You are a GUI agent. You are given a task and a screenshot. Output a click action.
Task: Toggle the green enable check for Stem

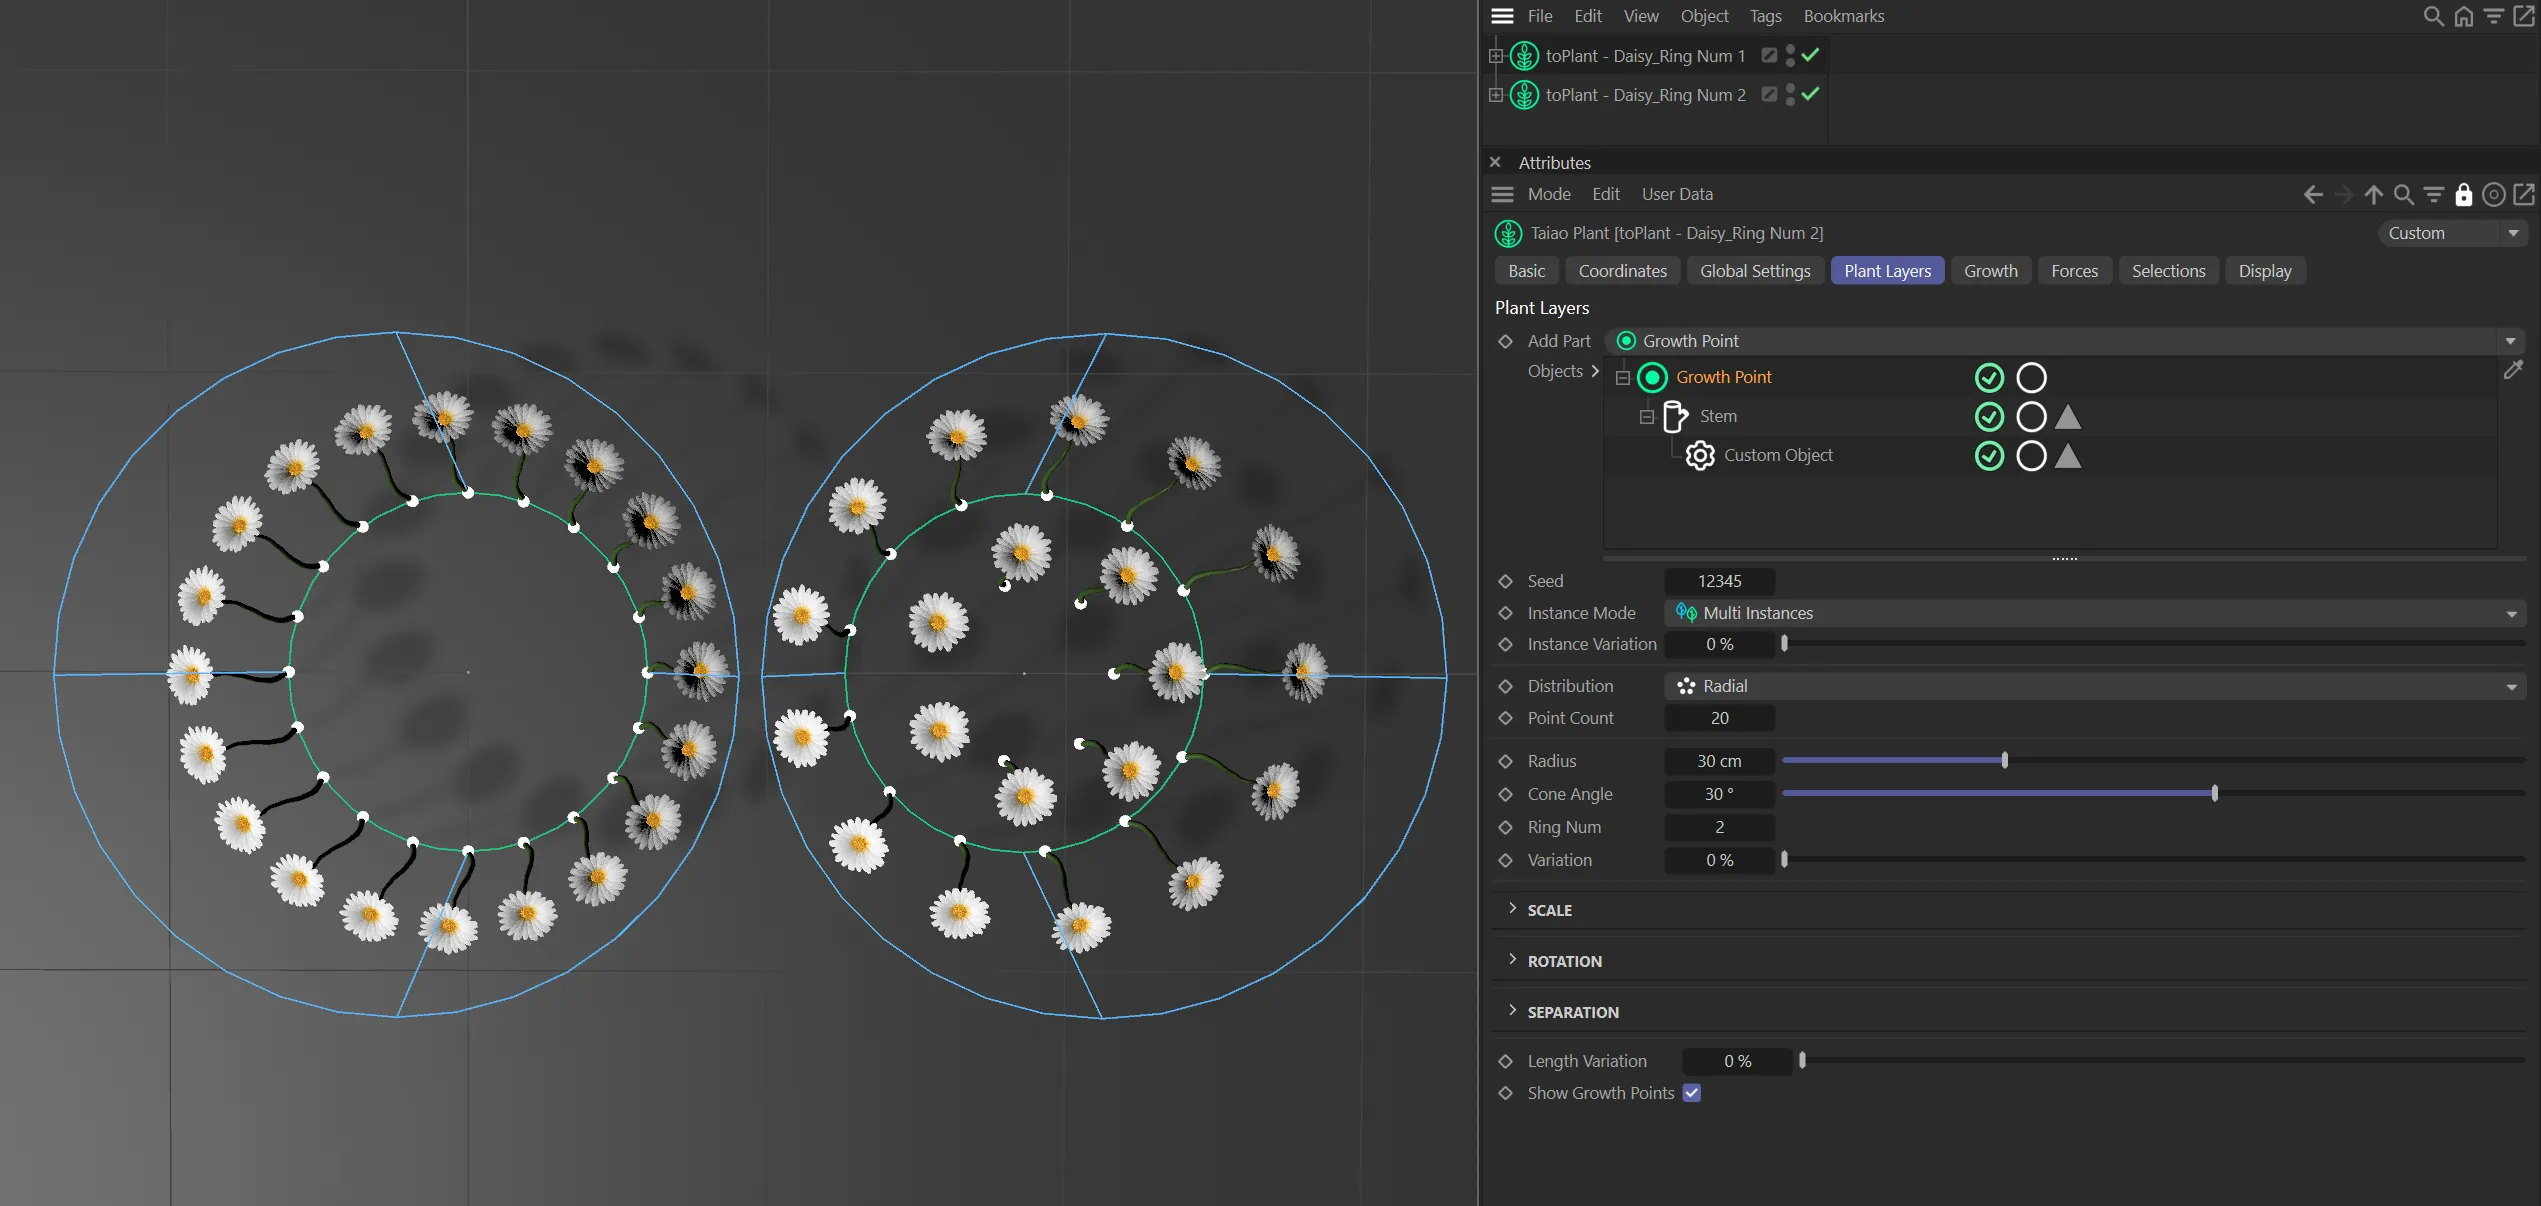point(1989,417)
